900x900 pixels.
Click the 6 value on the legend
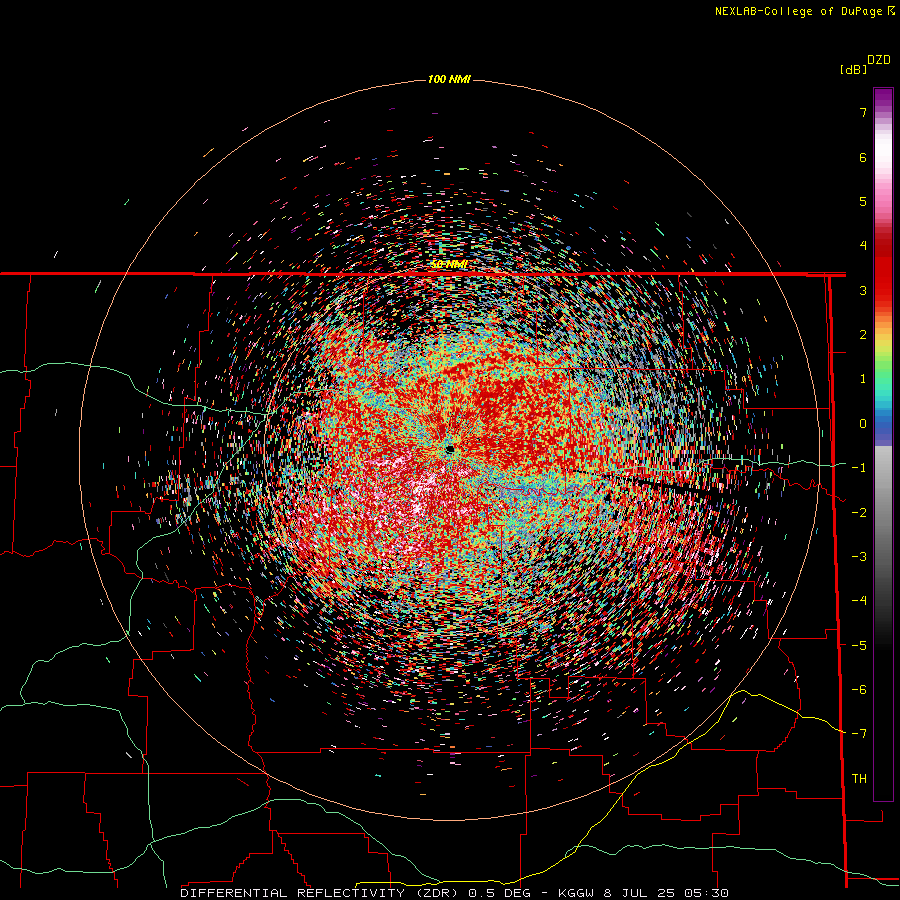pyautogui.click(x=863, y=157)
